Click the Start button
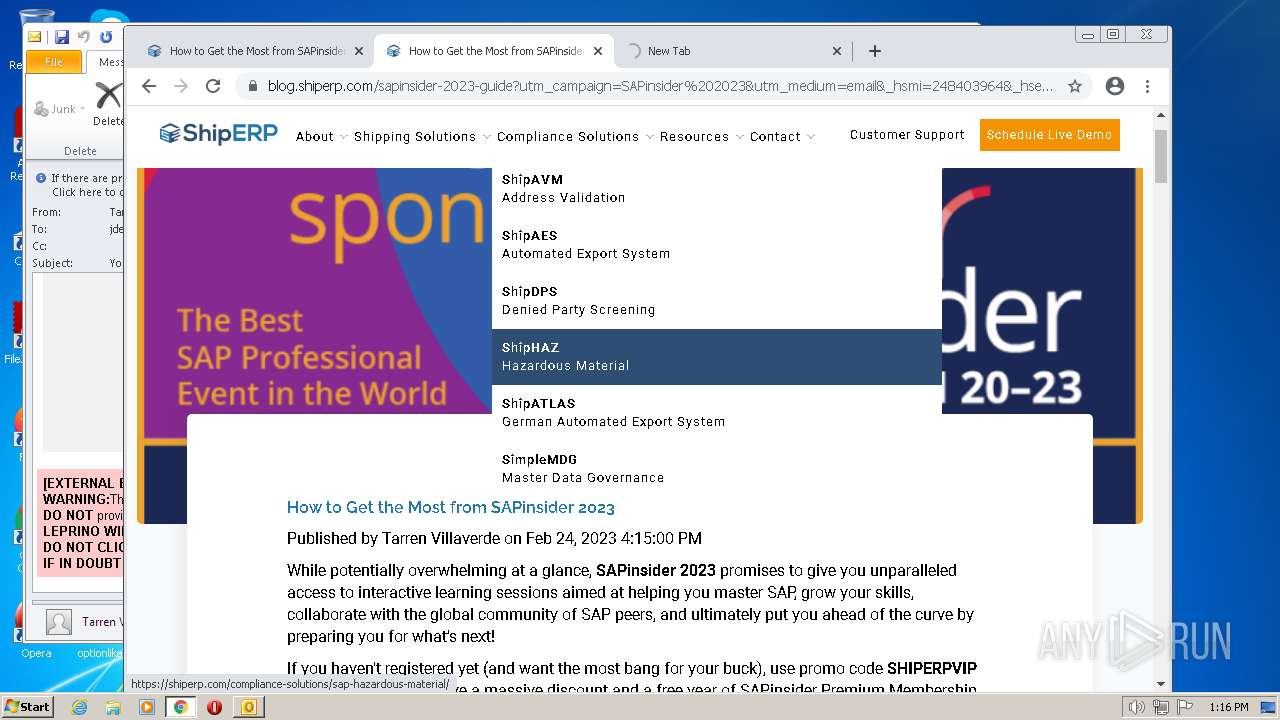The height and width of the screenshot is (720, 1280). point(27,706)
